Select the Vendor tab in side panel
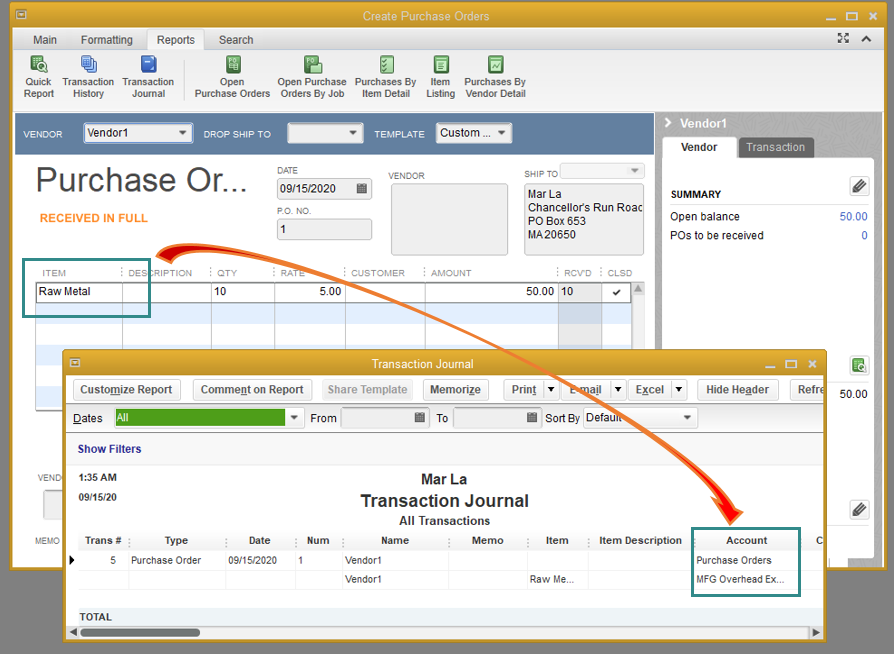 (699, 147)
